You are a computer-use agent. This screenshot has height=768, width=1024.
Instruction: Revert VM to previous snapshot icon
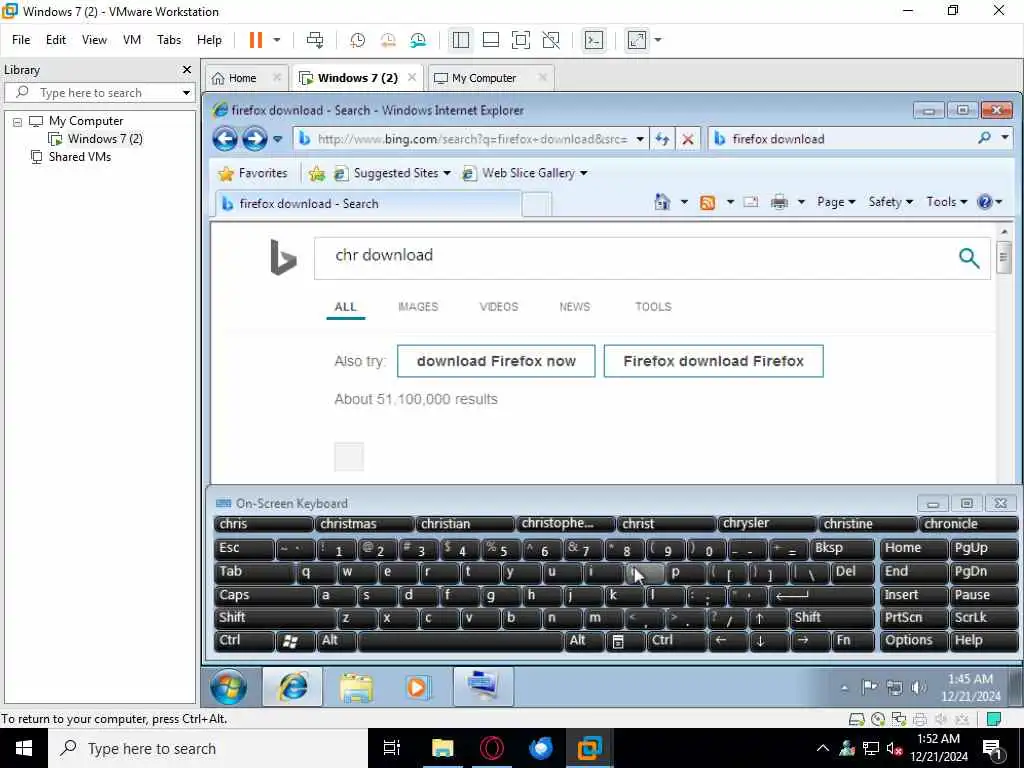point(388,40)
